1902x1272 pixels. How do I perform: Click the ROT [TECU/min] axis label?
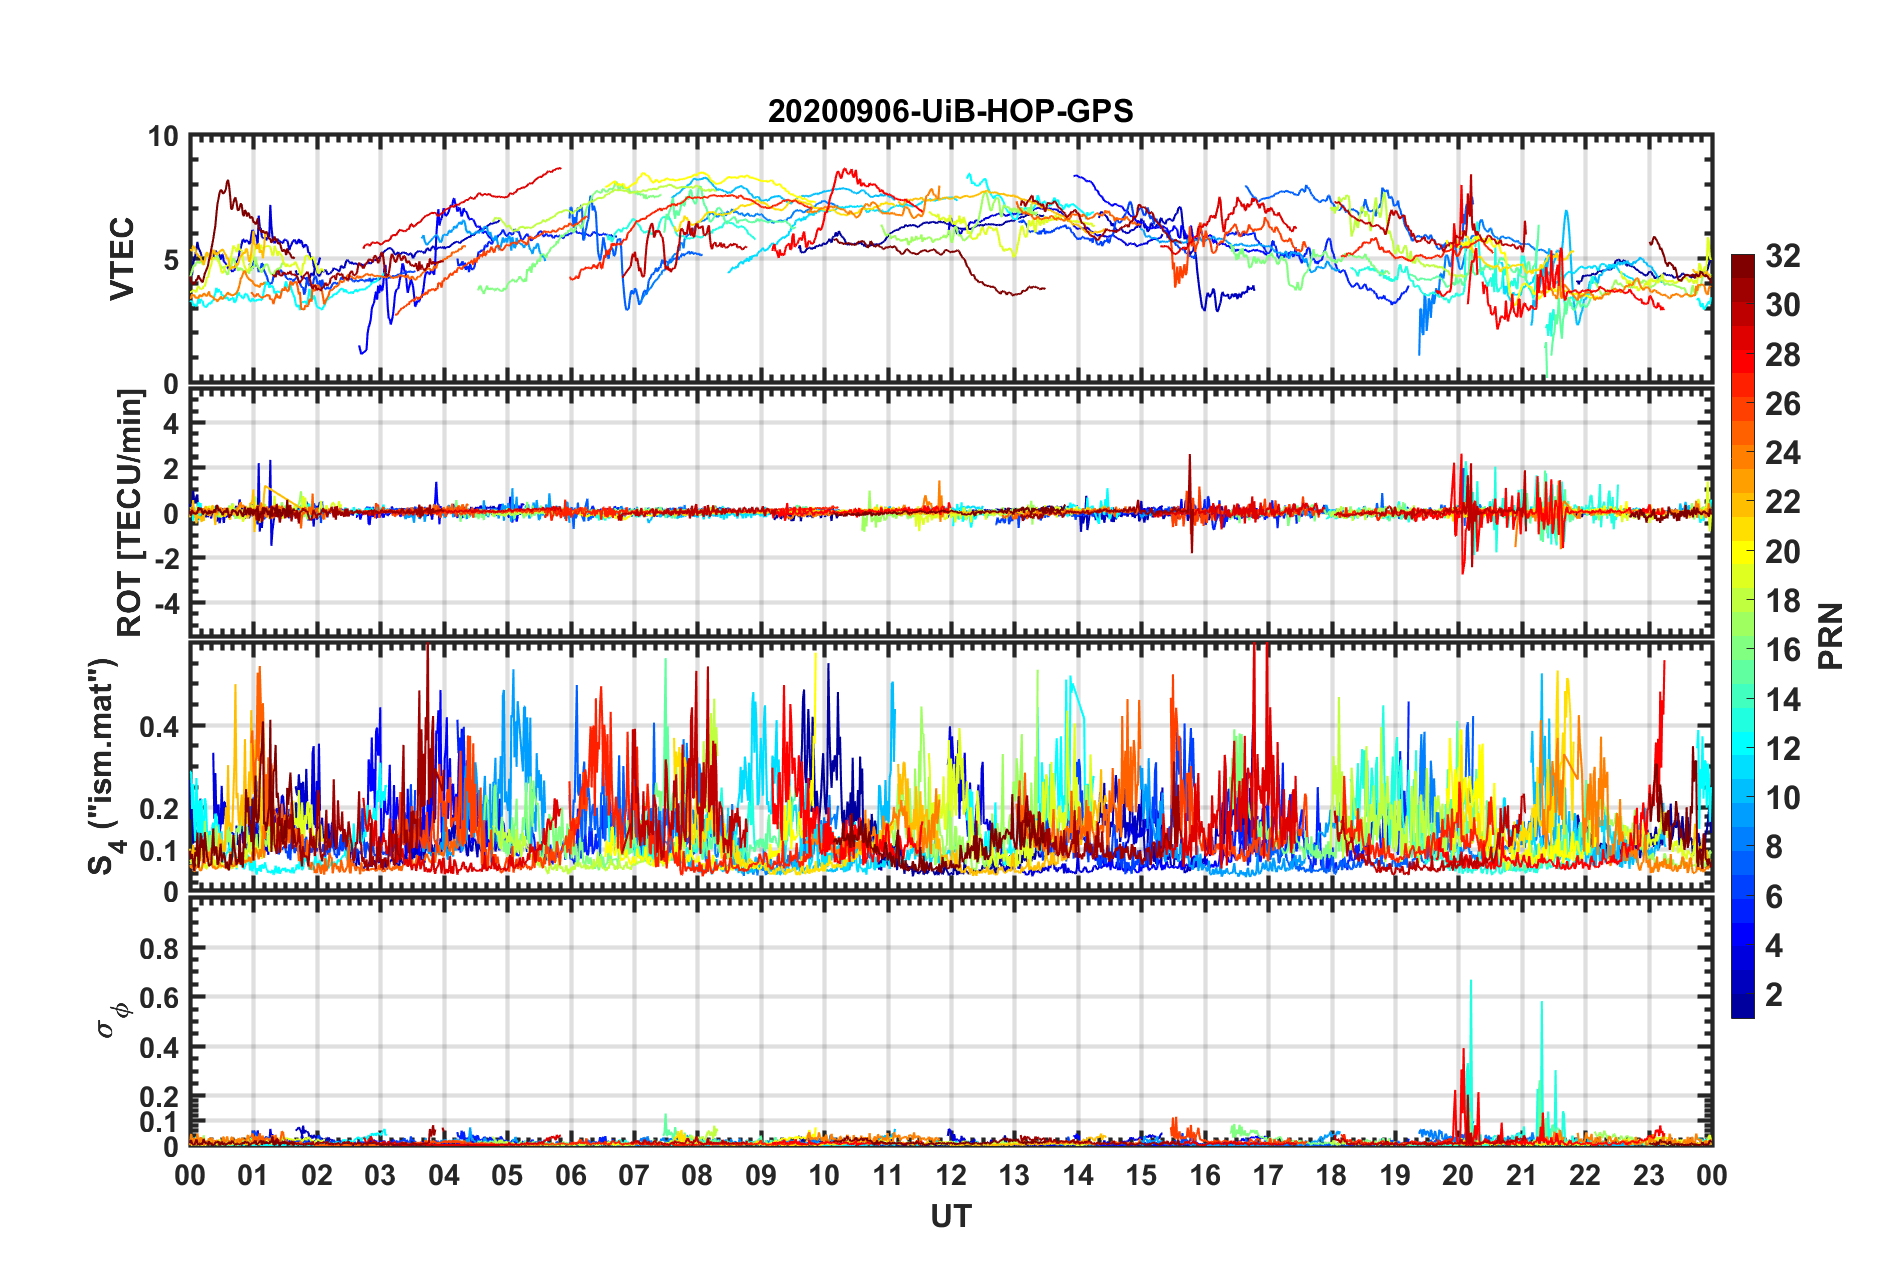(x=130, y=513)
